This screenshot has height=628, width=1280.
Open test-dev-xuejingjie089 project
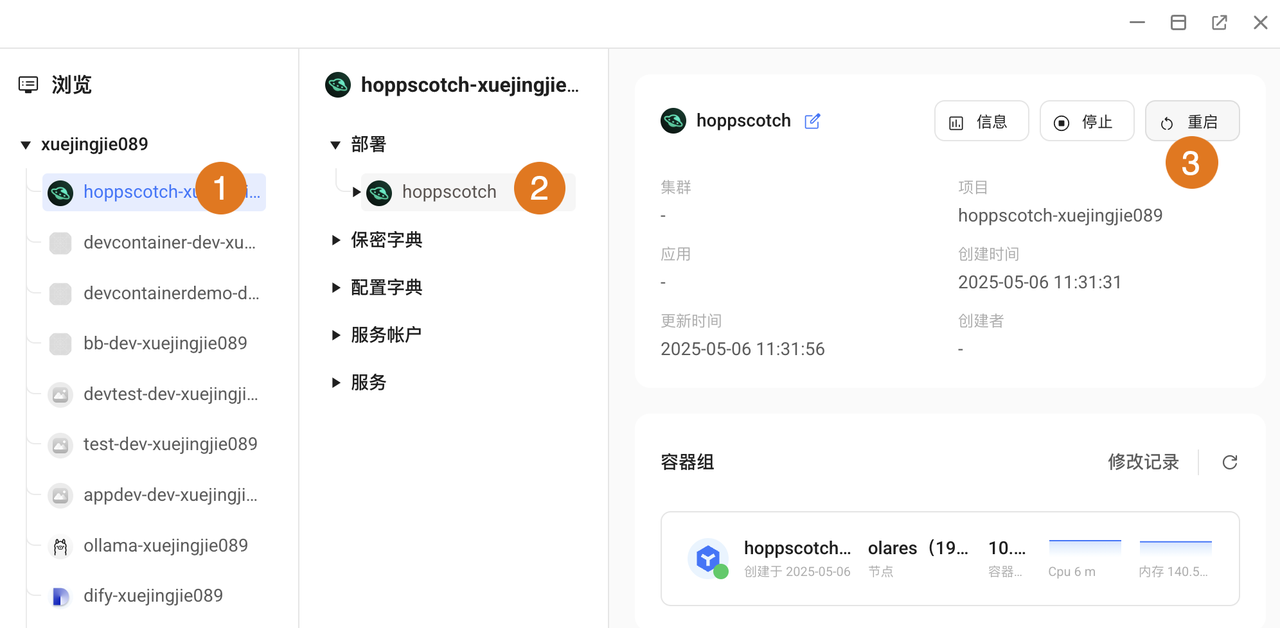point(170,444)
